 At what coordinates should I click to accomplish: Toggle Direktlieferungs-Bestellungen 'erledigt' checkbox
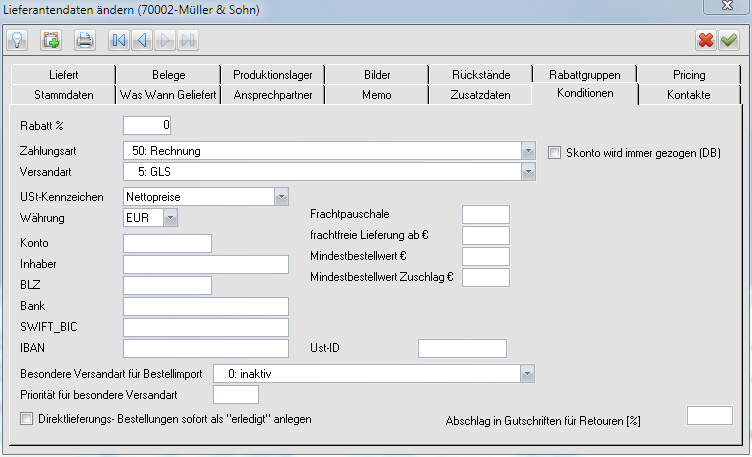(27, 418)
